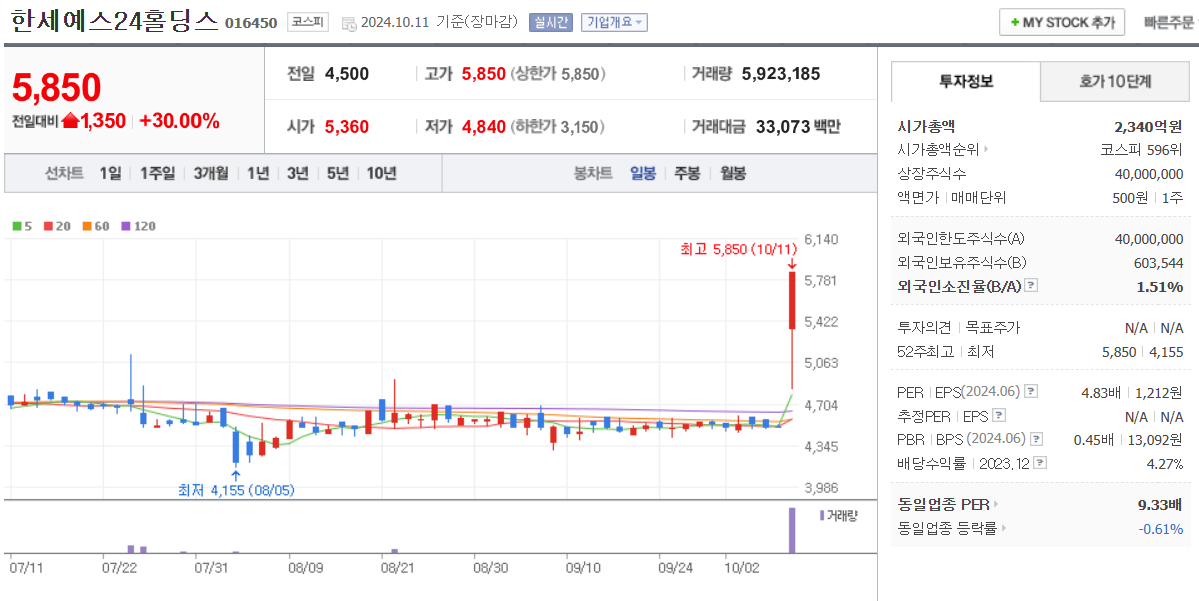Image resolution: width=1199 pixels, height=601 pixels.
Task: Click the 외국인소진율 value 1.51%
Action: click(1162, 287)
